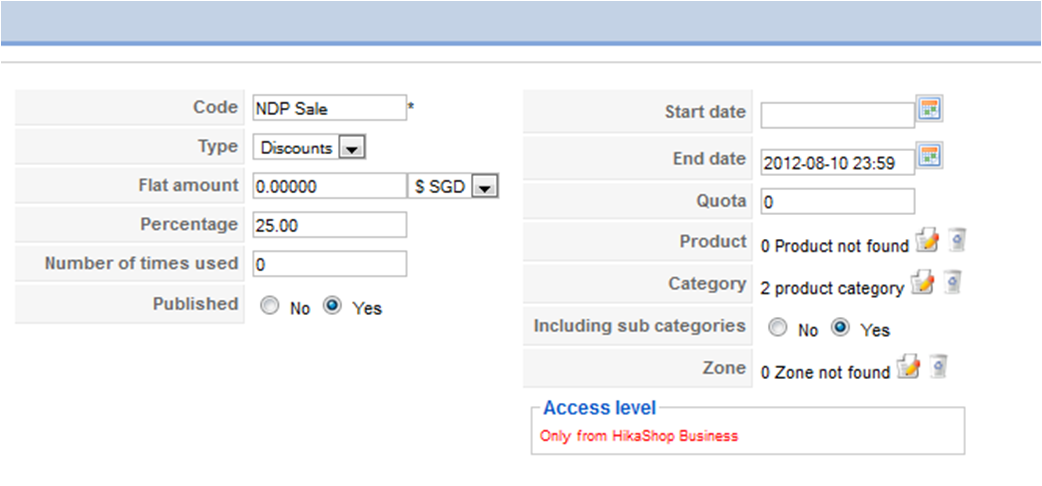Edit the product Category selection
1042x486 pixels.
pyautogui.click(x=922, y=284)
